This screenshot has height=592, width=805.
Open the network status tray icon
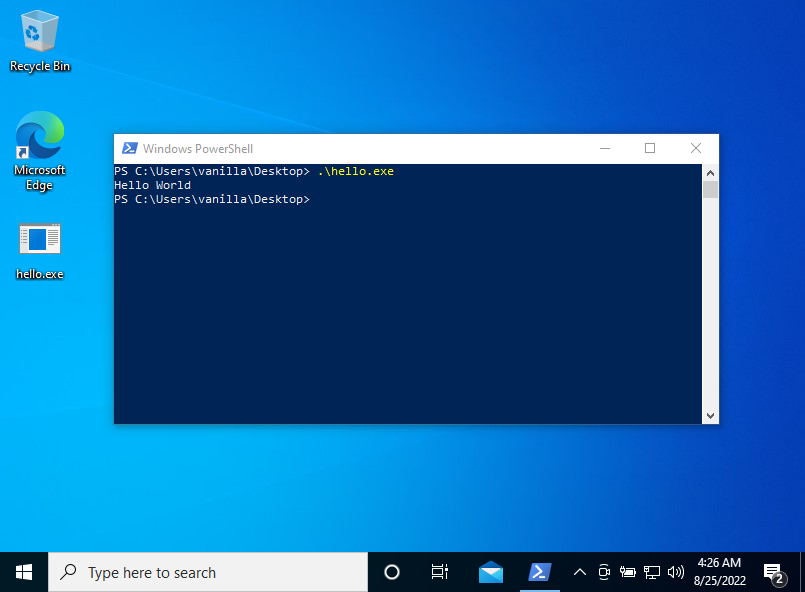tap(652, 572)
